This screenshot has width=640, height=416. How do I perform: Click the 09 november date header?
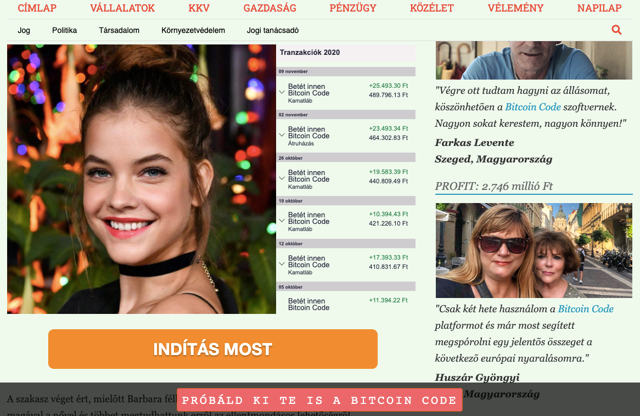[346, 71]
